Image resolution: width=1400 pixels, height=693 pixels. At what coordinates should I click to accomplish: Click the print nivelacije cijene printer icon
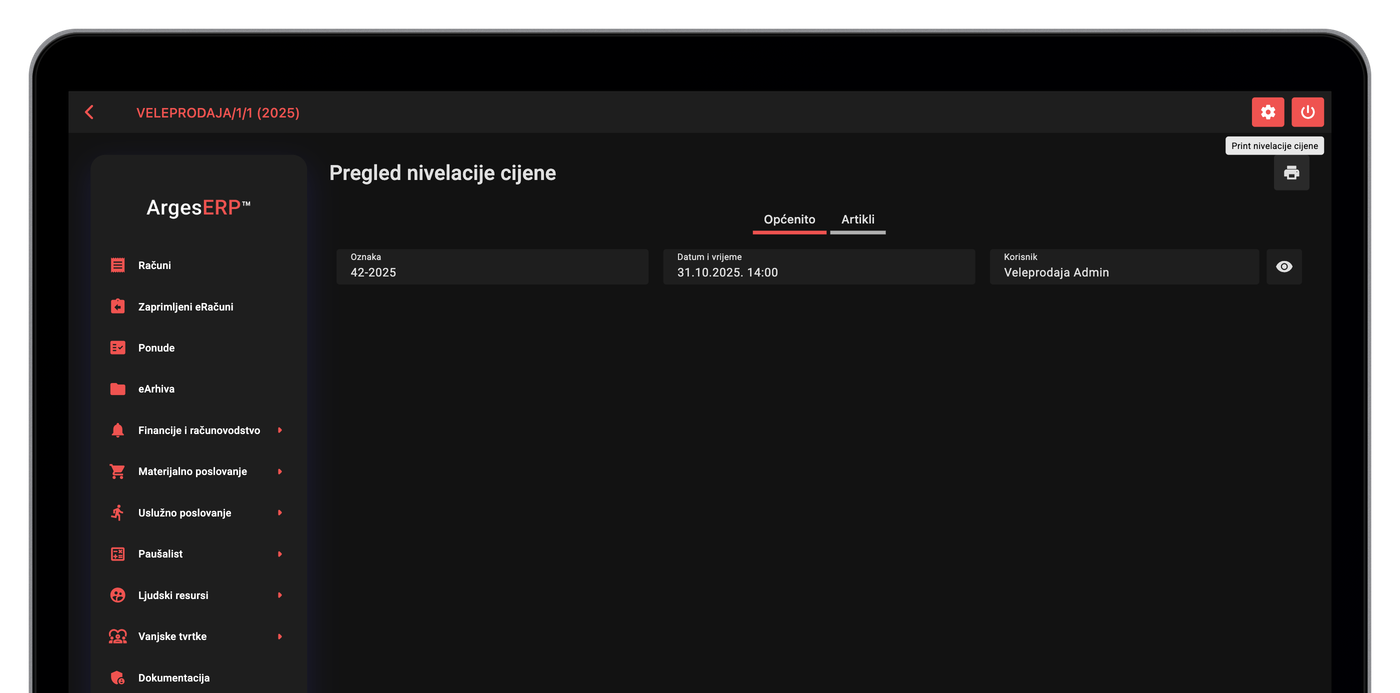click(1291, 173)
